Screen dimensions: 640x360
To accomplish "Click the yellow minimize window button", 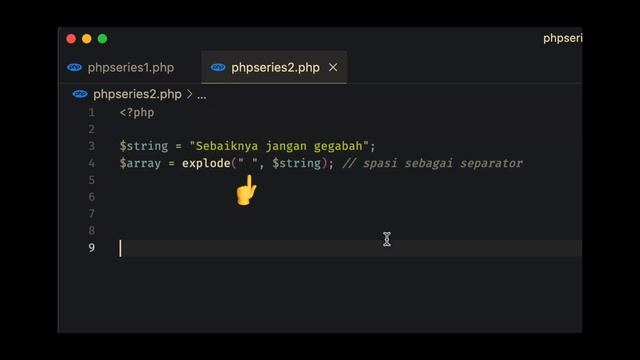I will pos(87,39).
